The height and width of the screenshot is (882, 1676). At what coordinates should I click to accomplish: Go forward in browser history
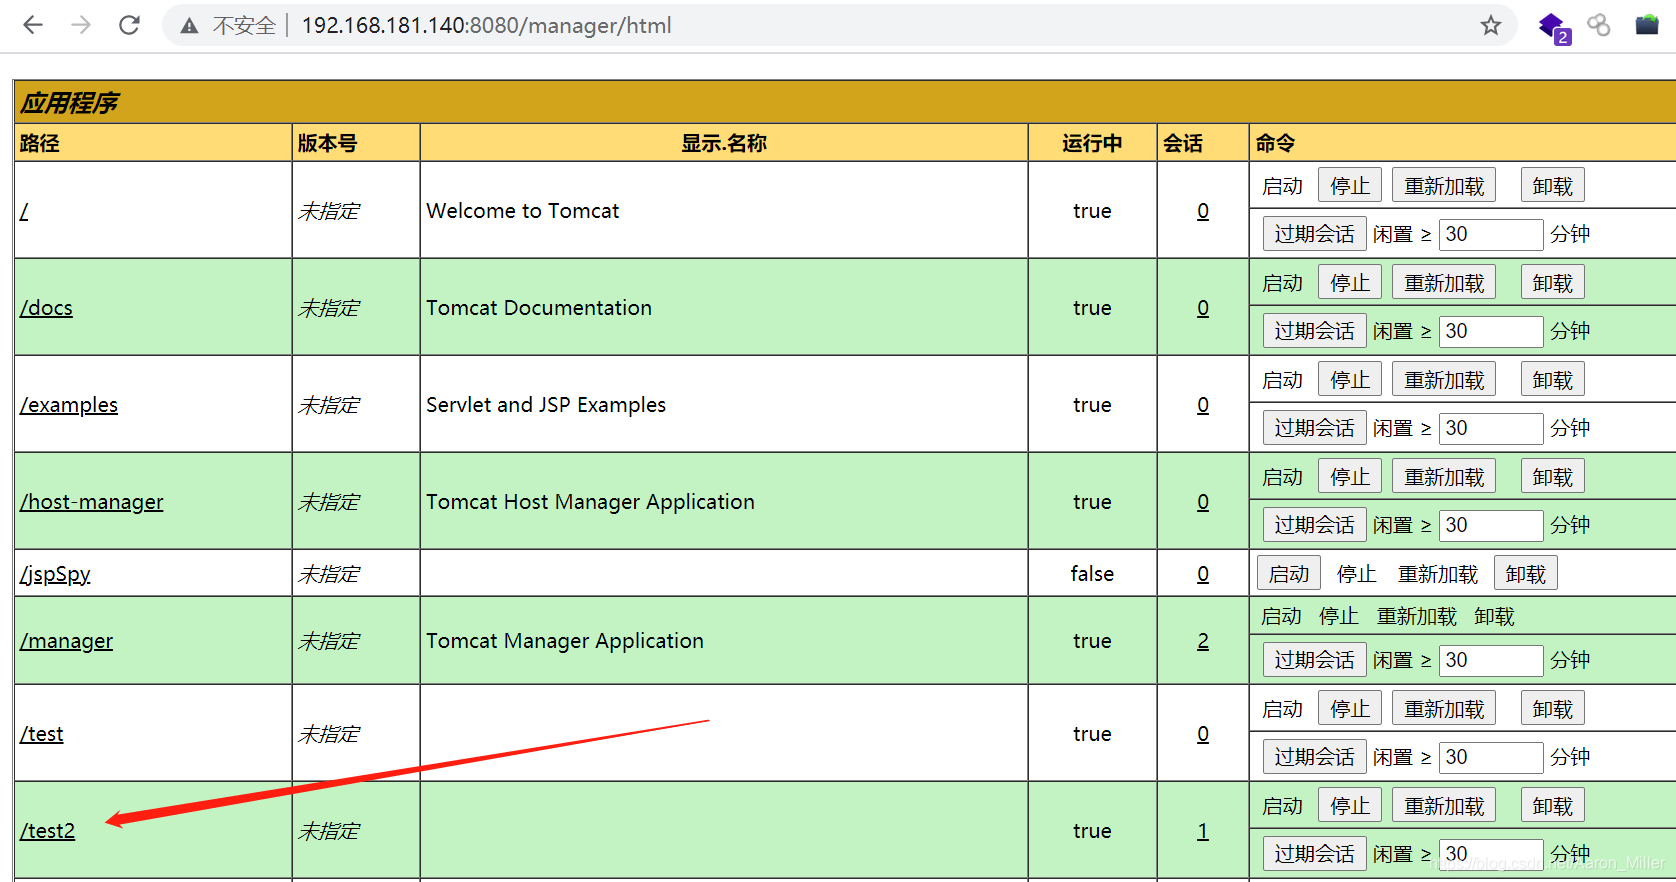coord(81,25)
